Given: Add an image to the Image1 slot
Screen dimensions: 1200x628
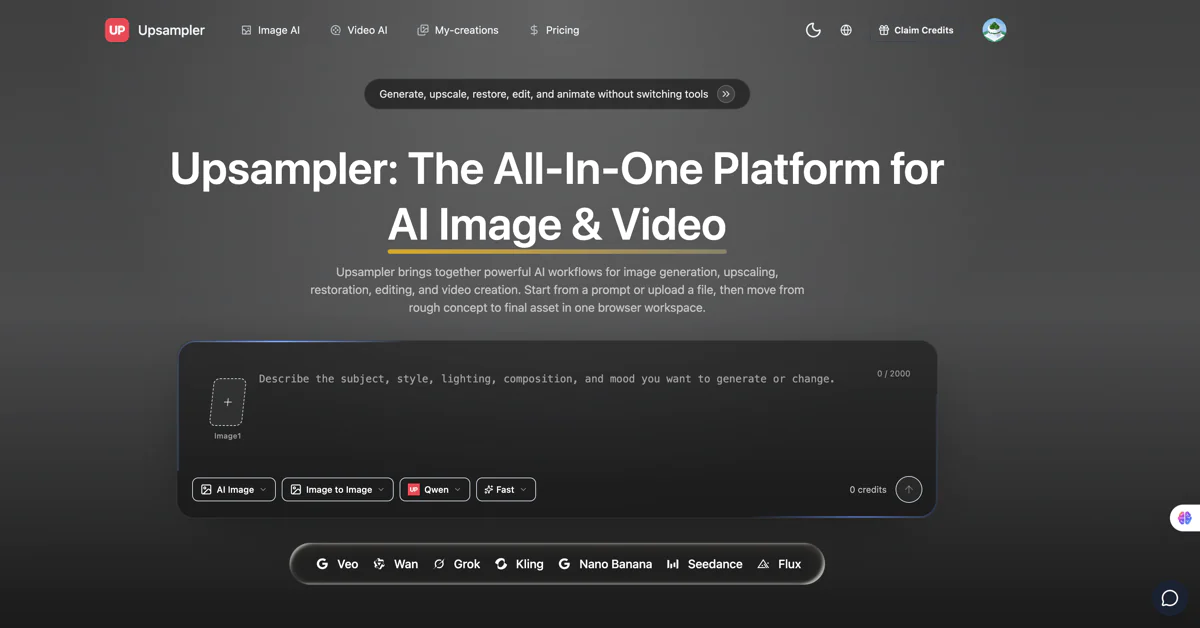Looking at the screenshot, I should (x=227, y=402).
